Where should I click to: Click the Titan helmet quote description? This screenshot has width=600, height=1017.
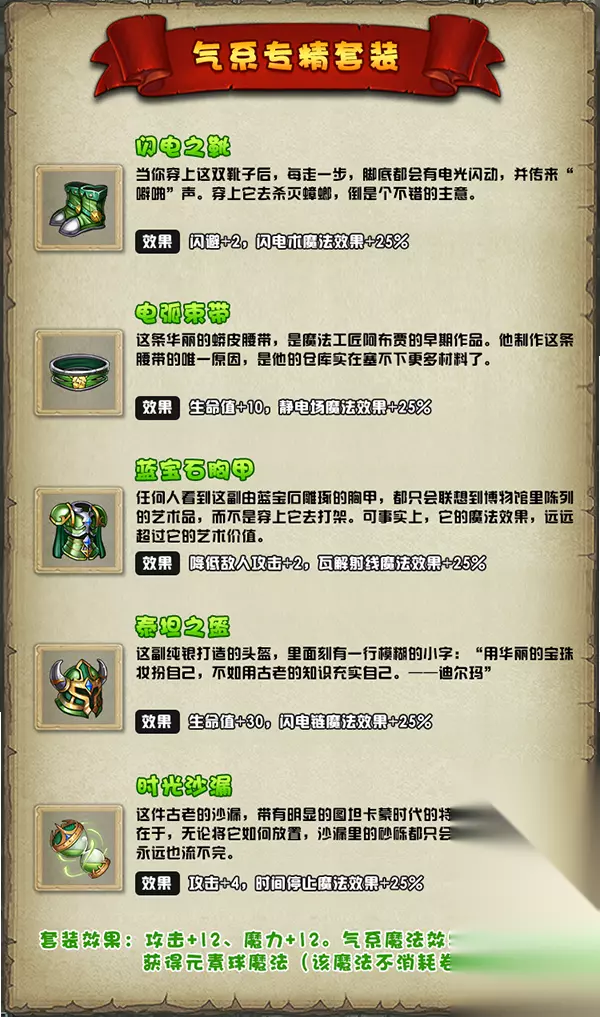pyautogui.click(x=354, y=663)
